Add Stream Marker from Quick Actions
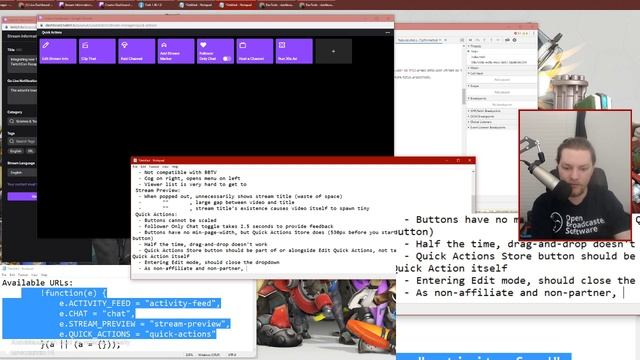The width and height of the screenshot is (640, 360). tap(176, 51)
